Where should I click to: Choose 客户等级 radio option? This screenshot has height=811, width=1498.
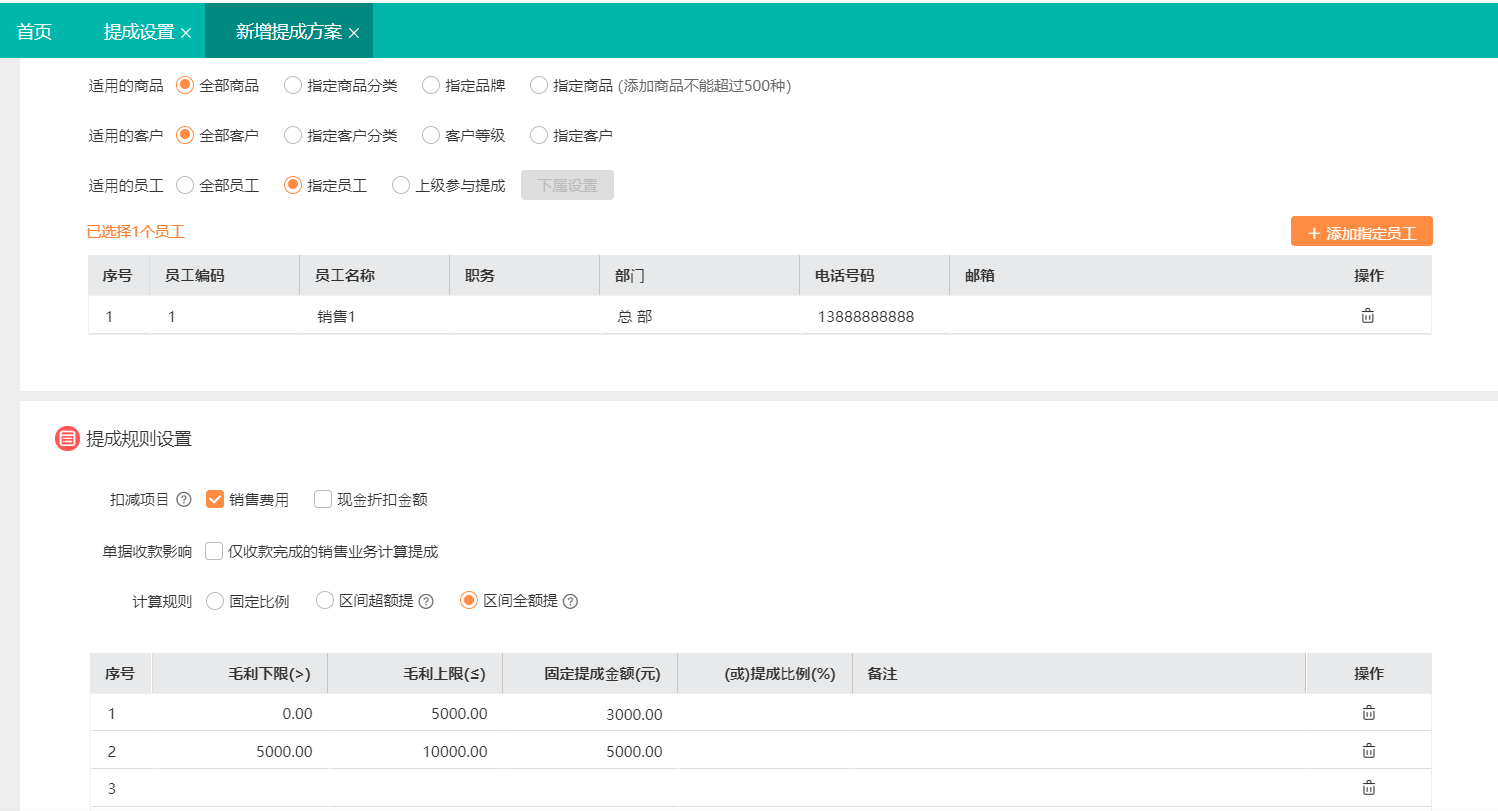431,135
